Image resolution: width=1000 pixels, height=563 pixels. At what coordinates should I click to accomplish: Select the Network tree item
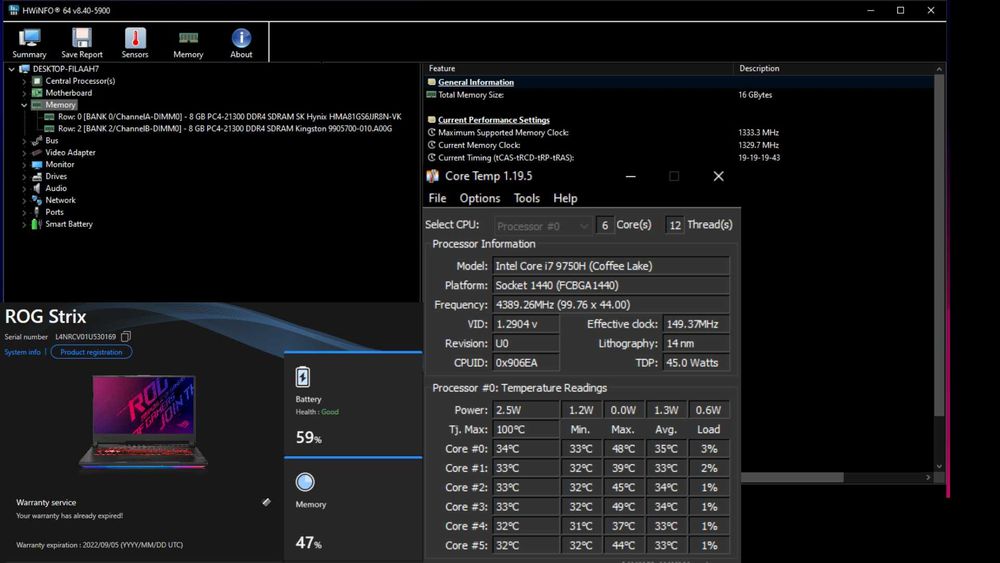pos(60,200)
